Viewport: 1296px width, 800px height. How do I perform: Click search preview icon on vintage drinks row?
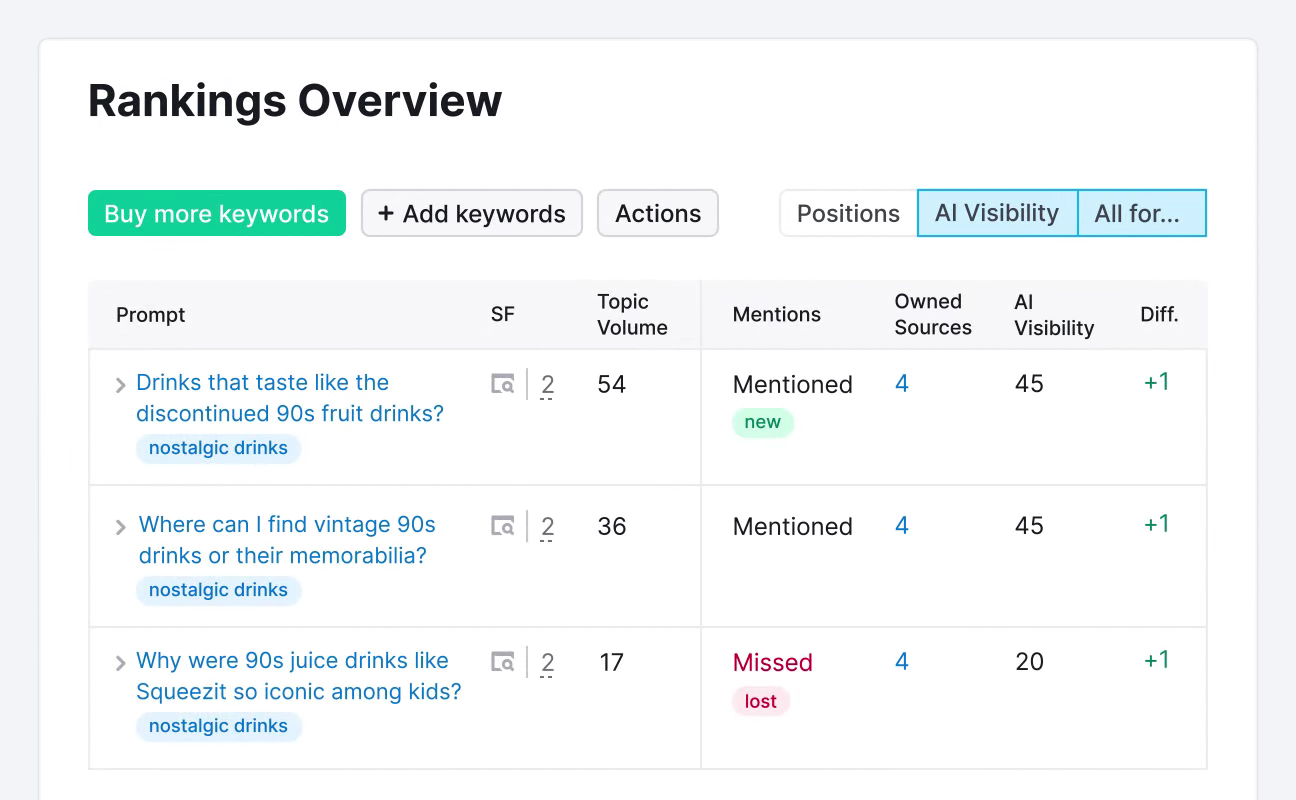coord(504,526)
